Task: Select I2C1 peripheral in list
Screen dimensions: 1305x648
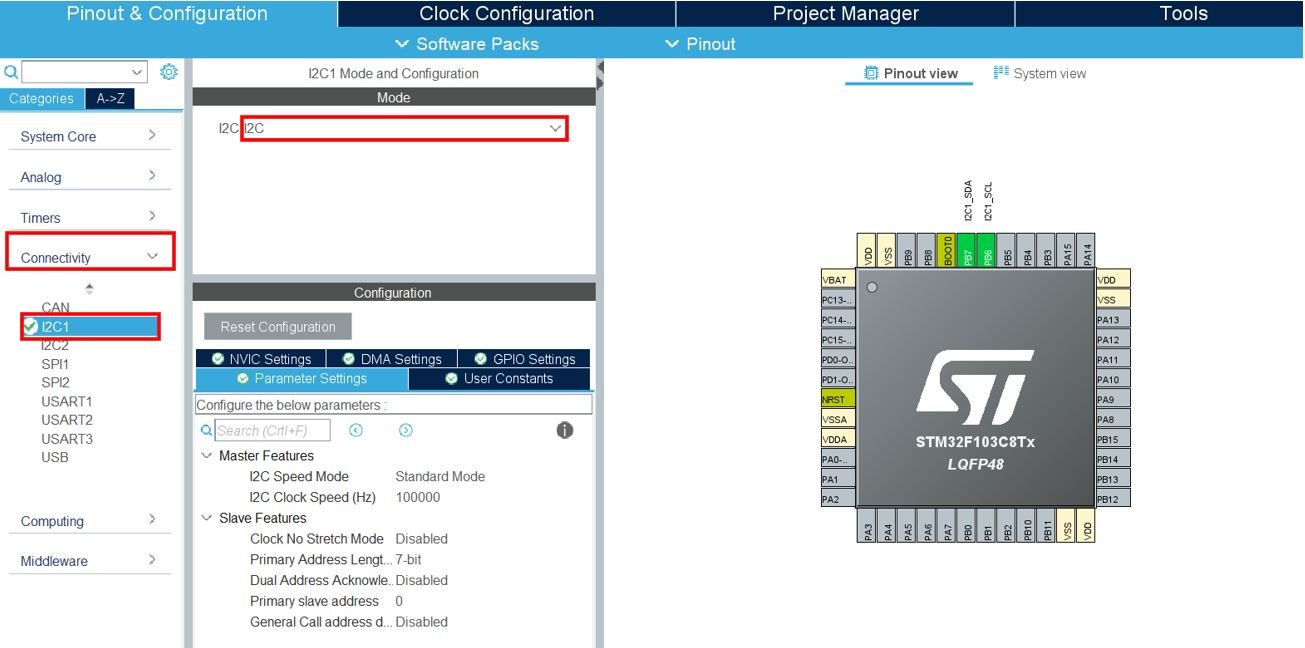Action: tap(90, 326)
